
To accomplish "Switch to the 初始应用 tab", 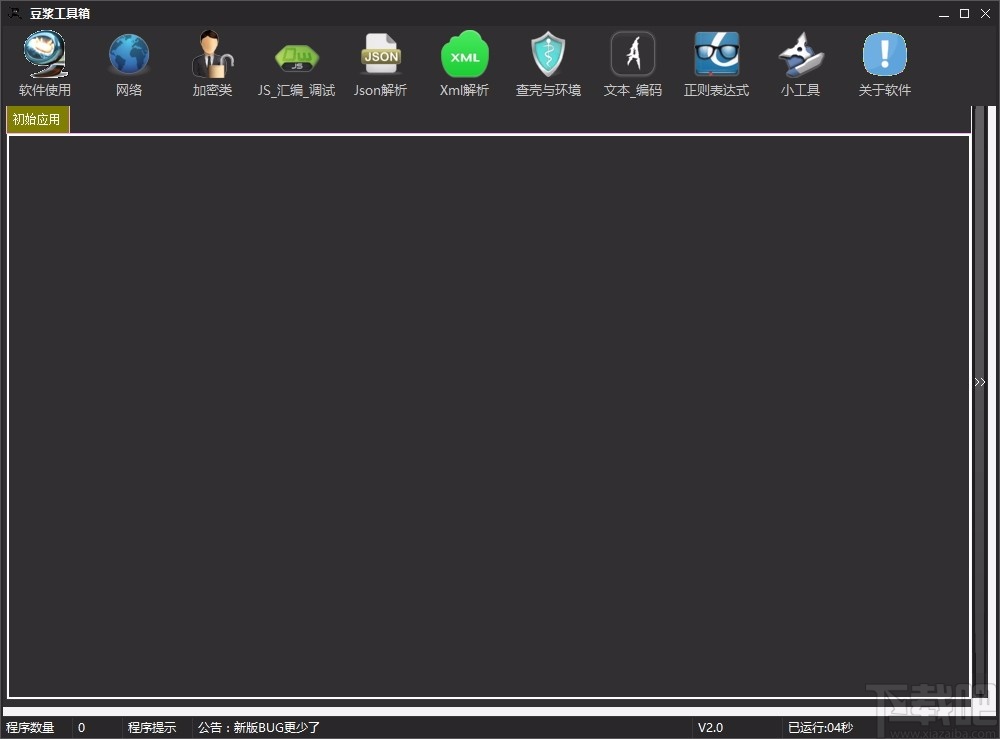I will 37,120.
